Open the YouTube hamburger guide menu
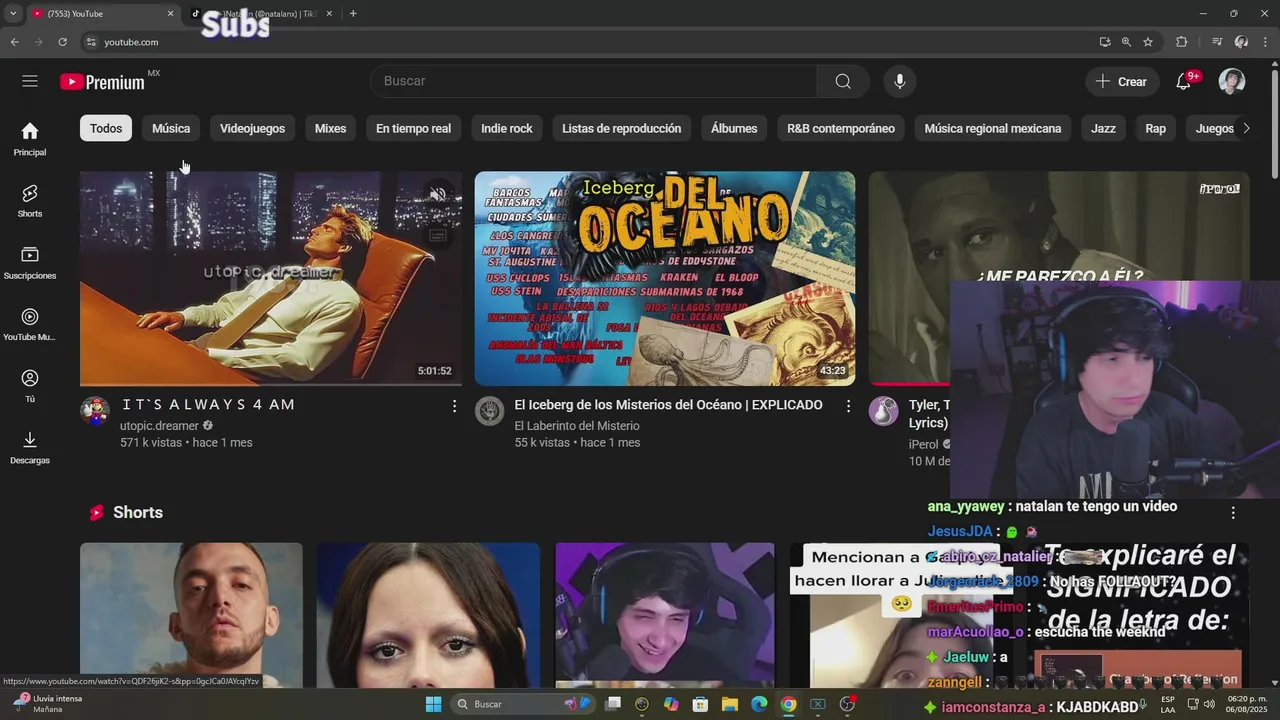Viewport: 1280px width, 720px height. [30, 81]
